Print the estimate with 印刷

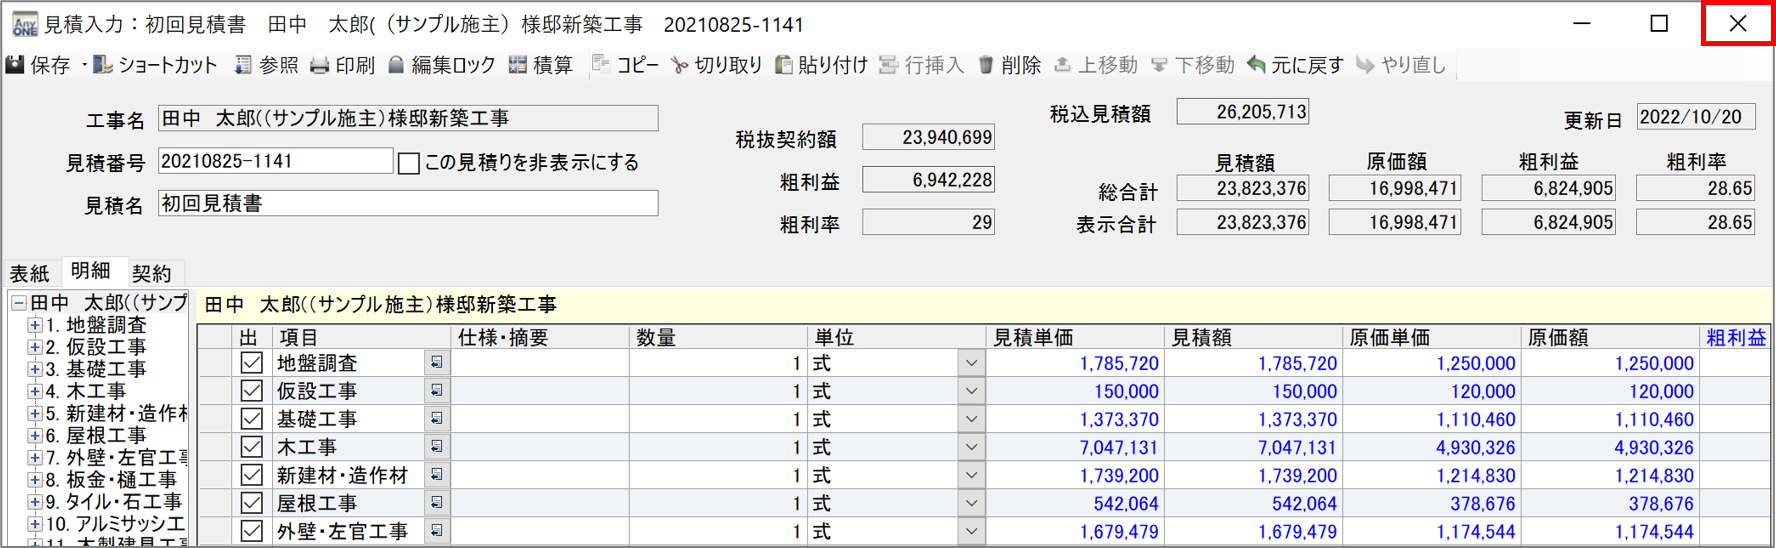320,66
